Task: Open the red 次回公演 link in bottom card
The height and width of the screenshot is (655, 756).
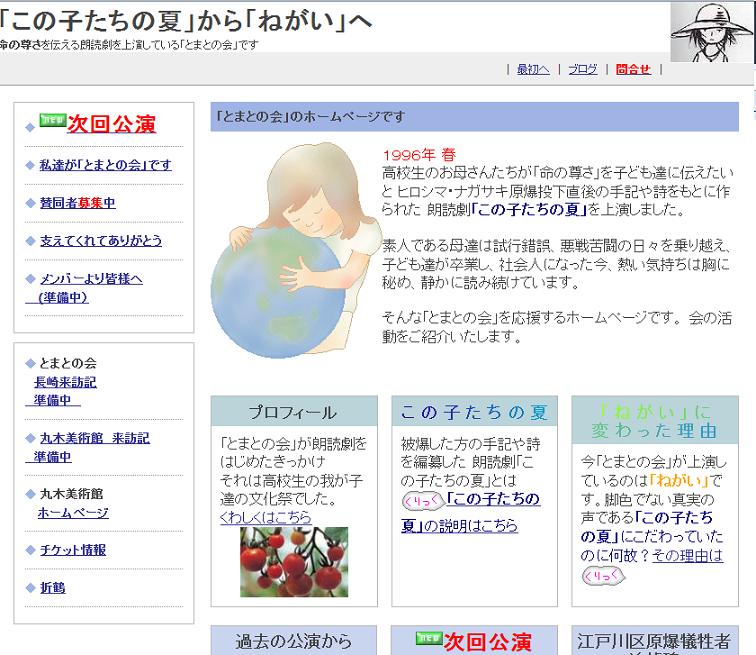Action: coord(487,642)
